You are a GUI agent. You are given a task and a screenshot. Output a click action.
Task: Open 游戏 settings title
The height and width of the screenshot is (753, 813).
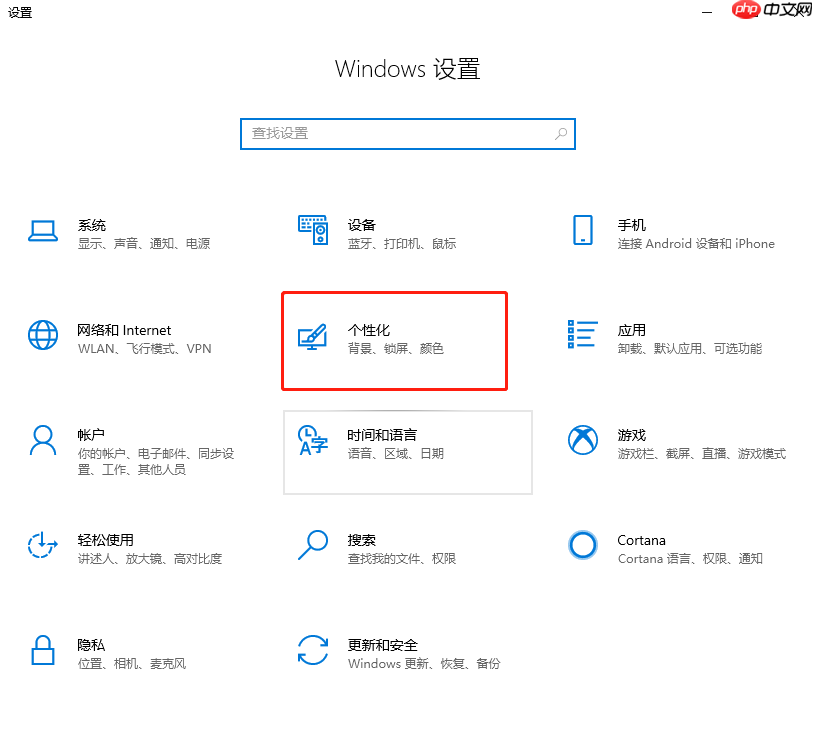[x=632, y=435]
